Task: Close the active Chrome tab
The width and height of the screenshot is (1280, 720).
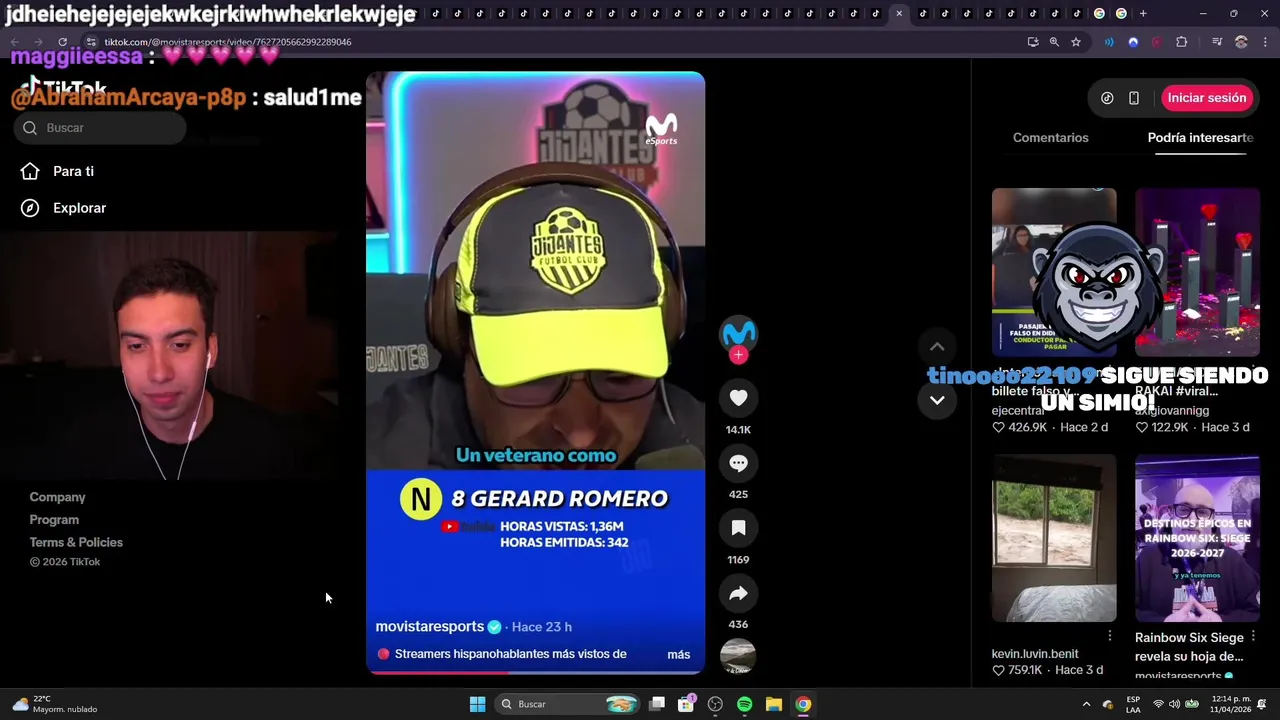Action: (x=899, y=13)
